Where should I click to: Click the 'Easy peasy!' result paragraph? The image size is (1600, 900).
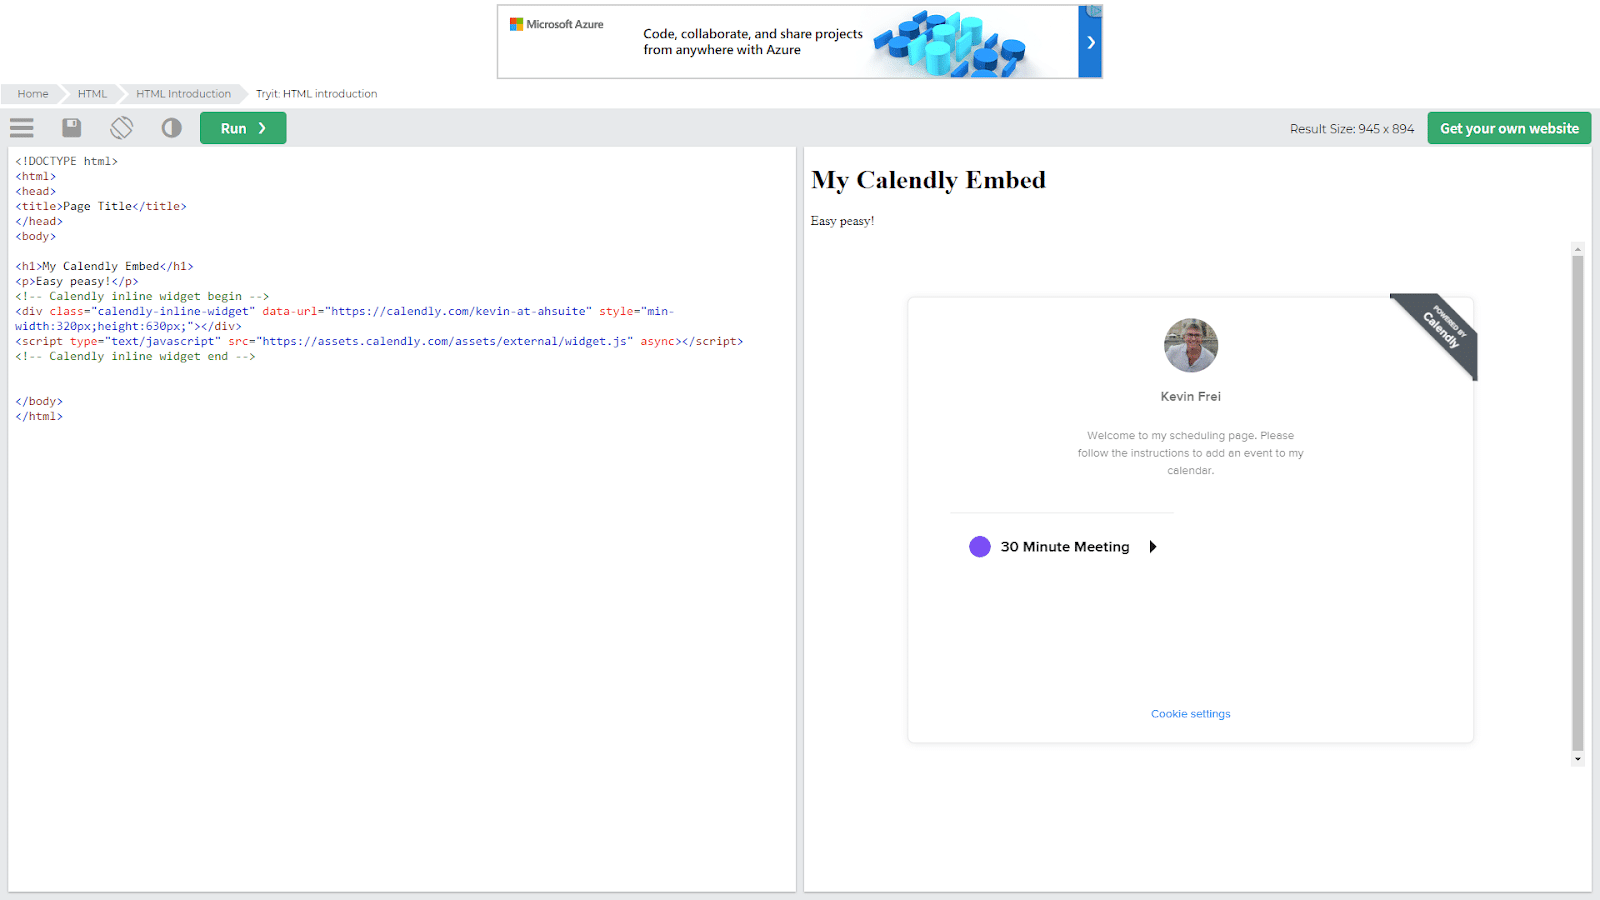pos(842,221)
